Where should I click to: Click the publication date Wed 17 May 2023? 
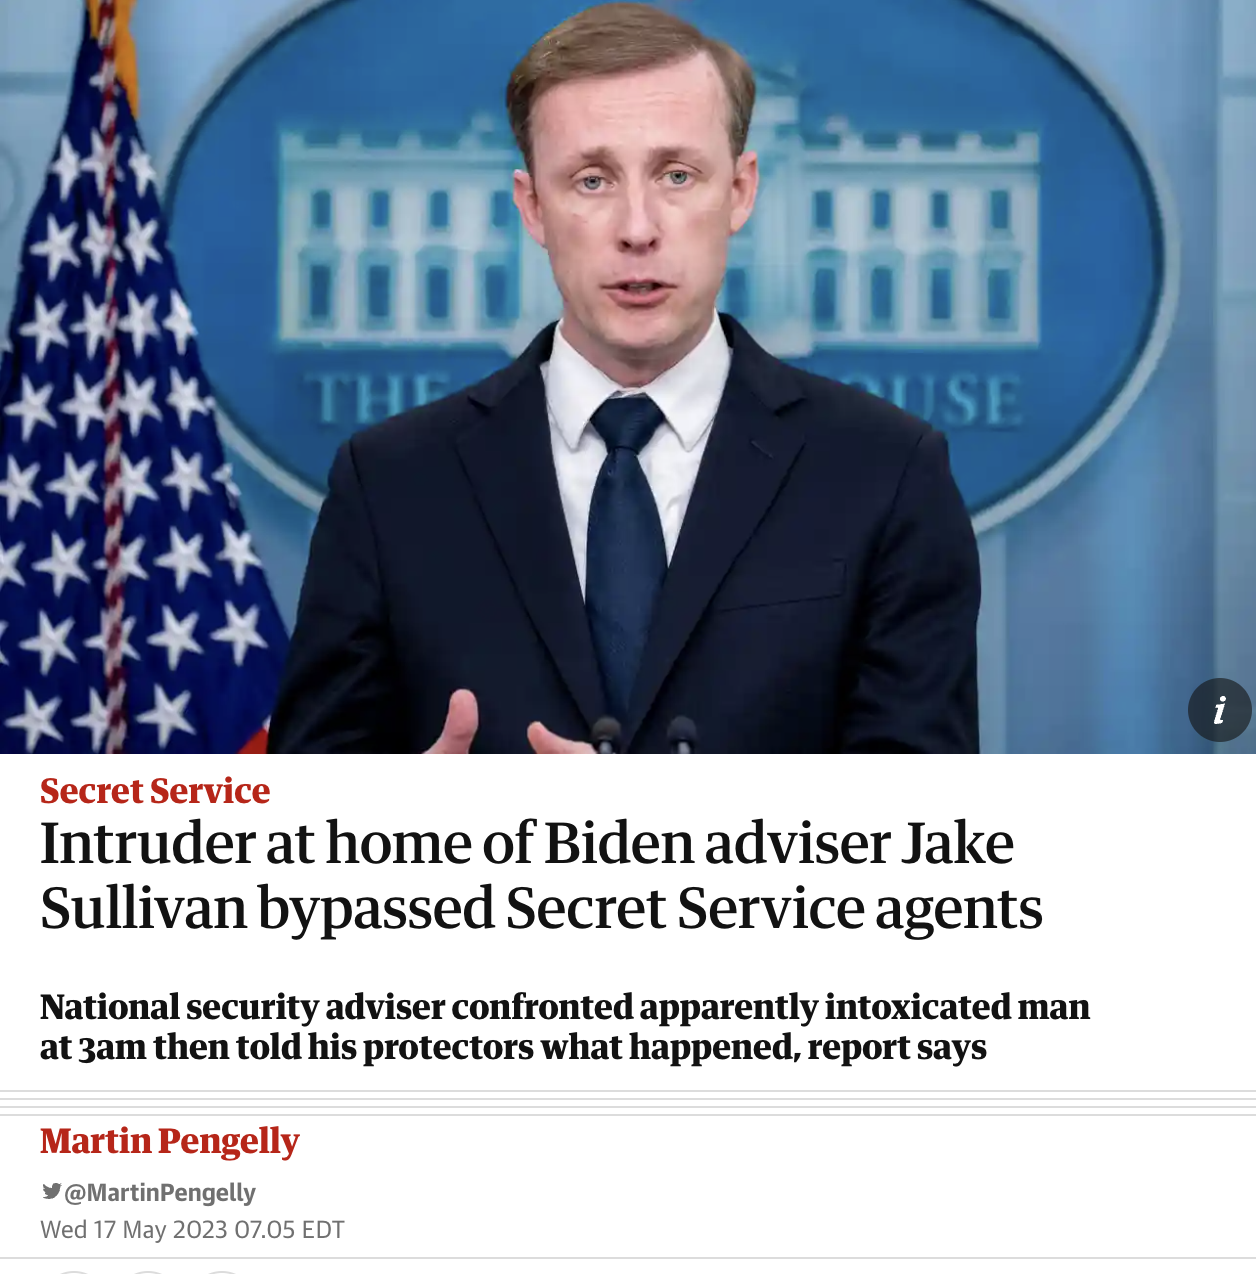point(192,1229)
